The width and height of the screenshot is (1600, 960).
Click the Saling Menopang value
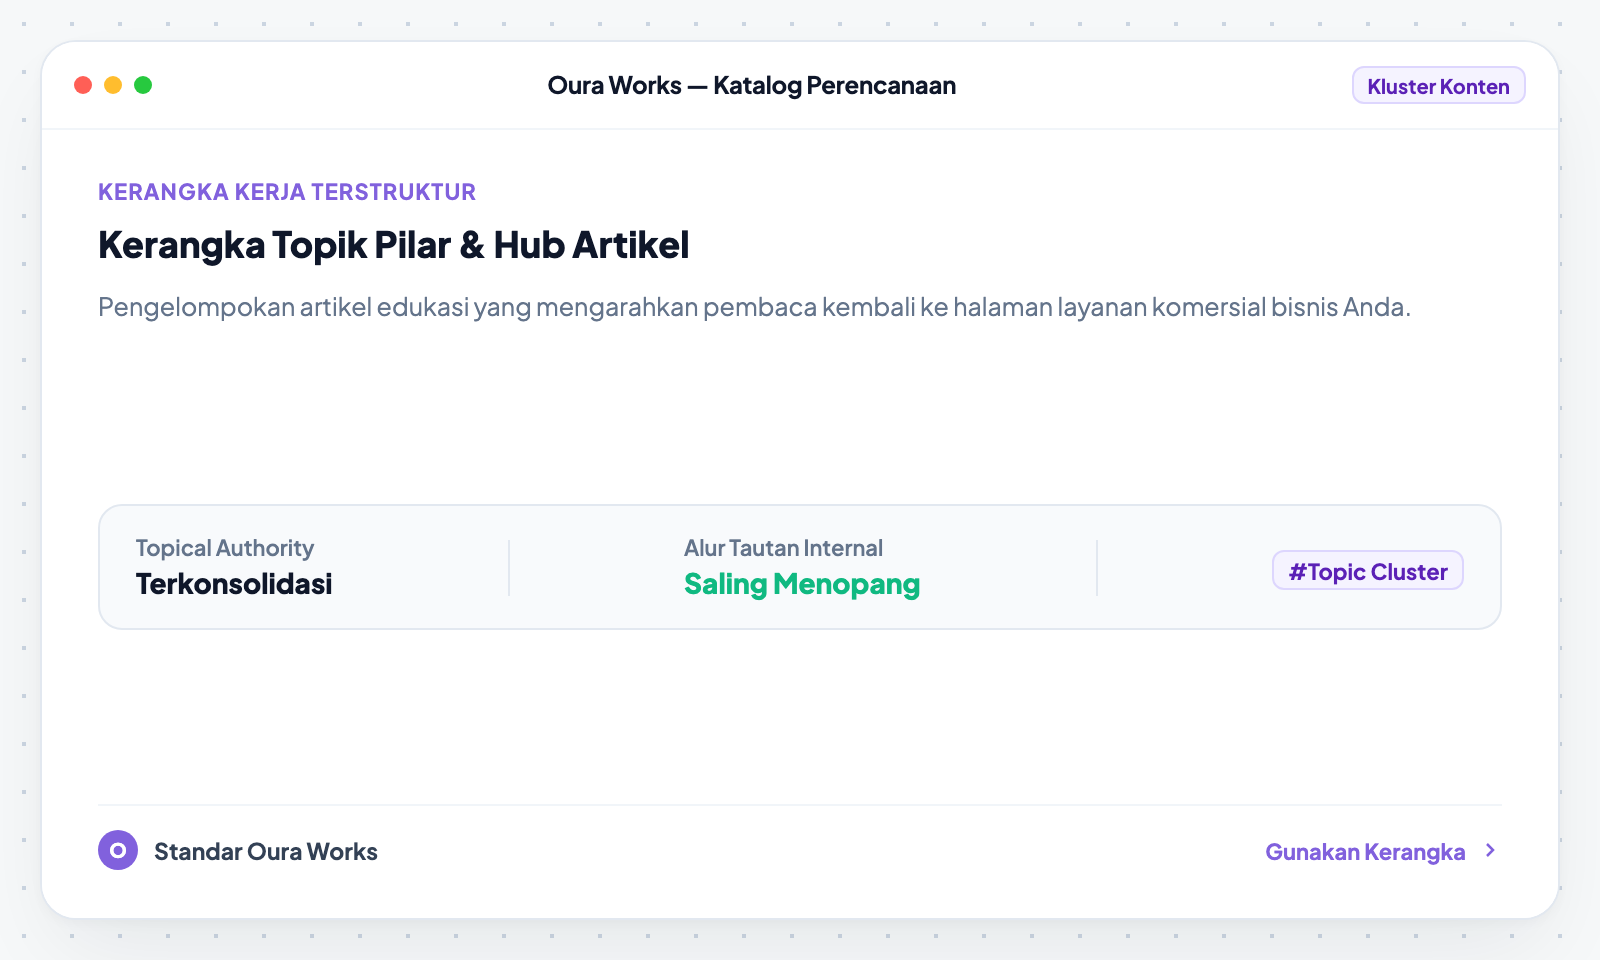pos(802,584)
